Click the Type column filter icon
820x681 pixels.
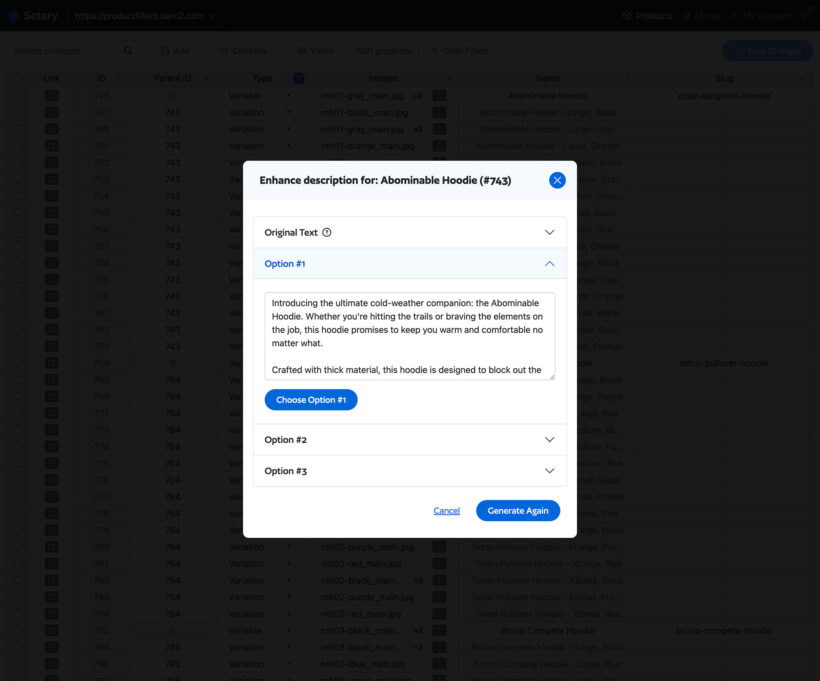pyautogui.click(x=300, y=78)
